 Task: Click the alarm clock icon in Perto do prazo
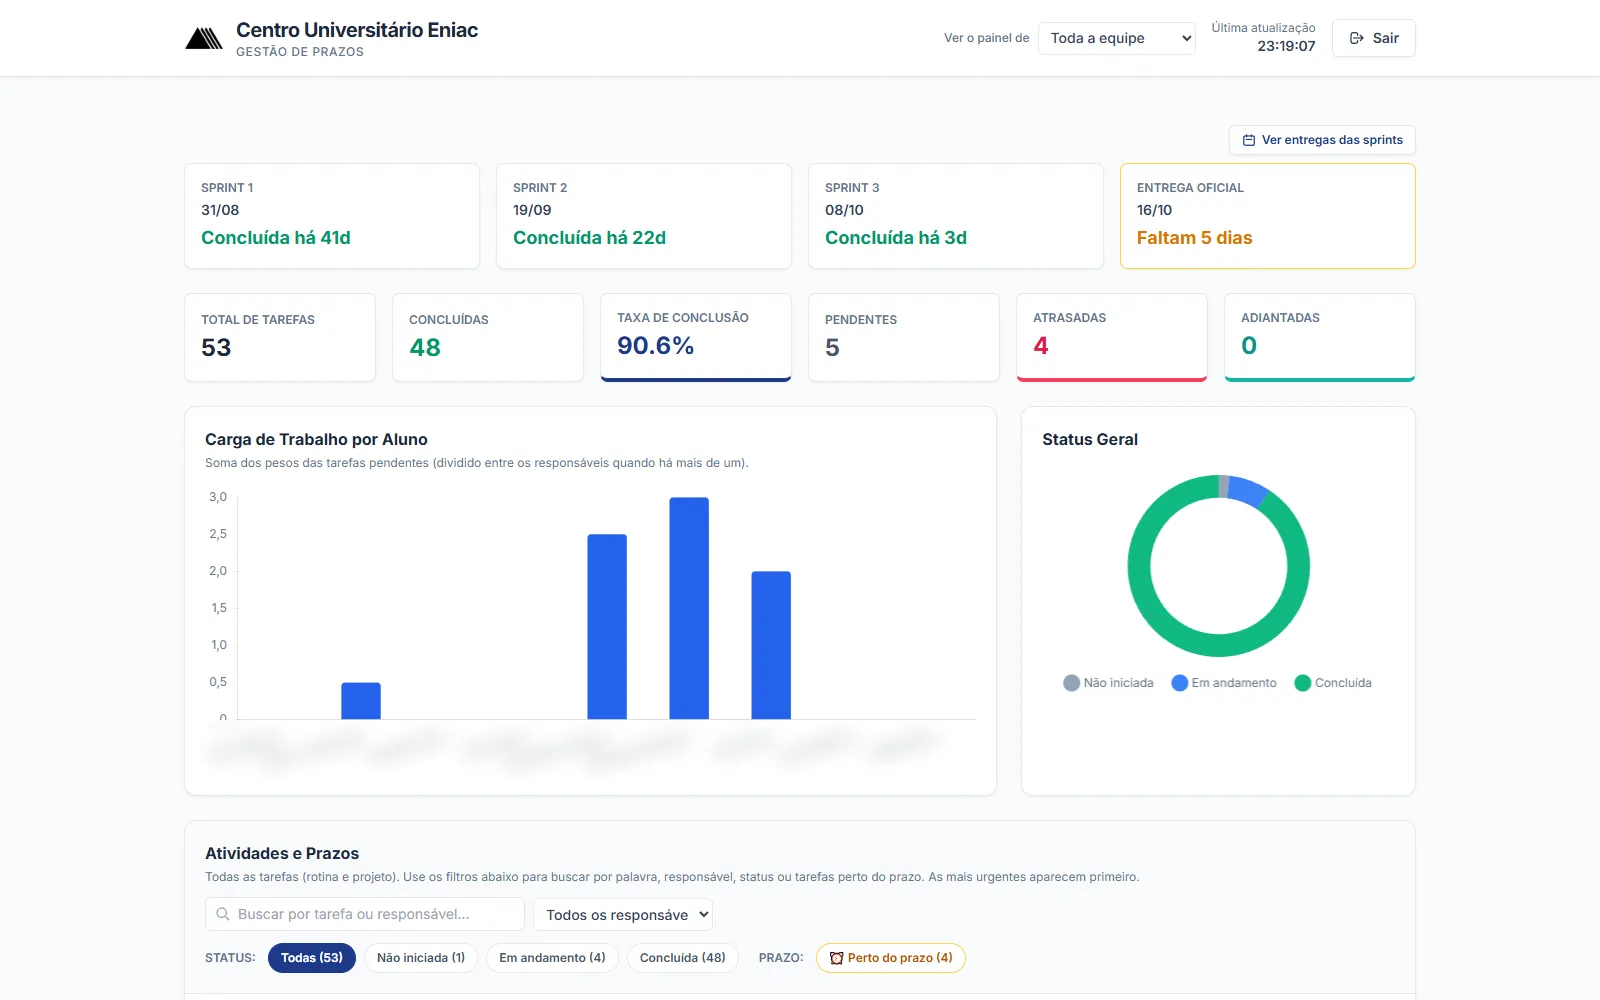click(837, 958)
